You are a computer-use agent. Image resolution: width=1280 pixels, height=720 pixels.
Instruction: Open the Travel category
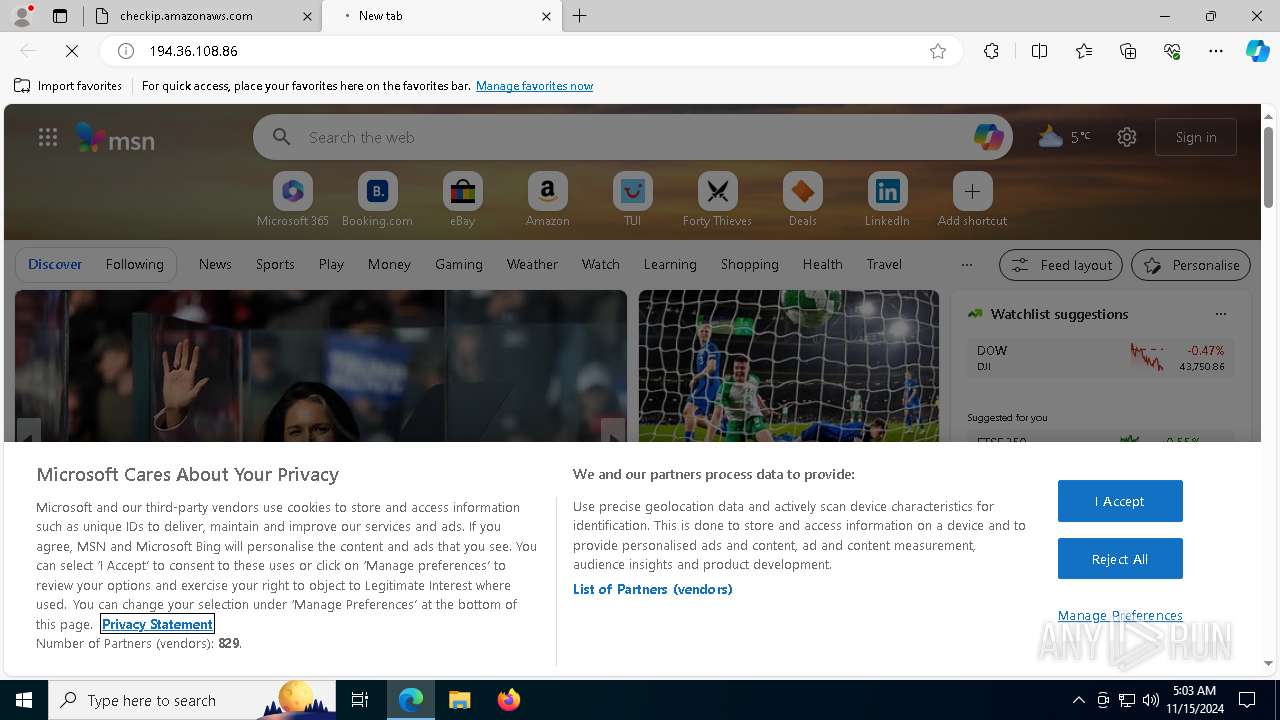[884, 264]
